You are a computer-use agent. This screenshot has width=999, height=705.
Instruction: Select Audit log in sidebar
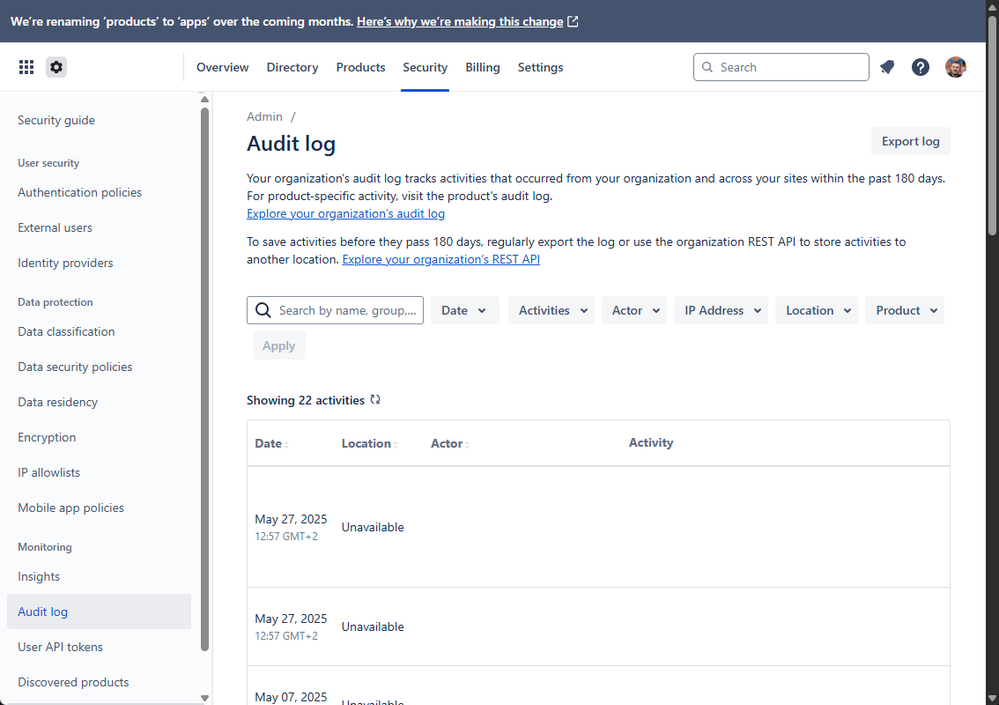tap(99, 611)
